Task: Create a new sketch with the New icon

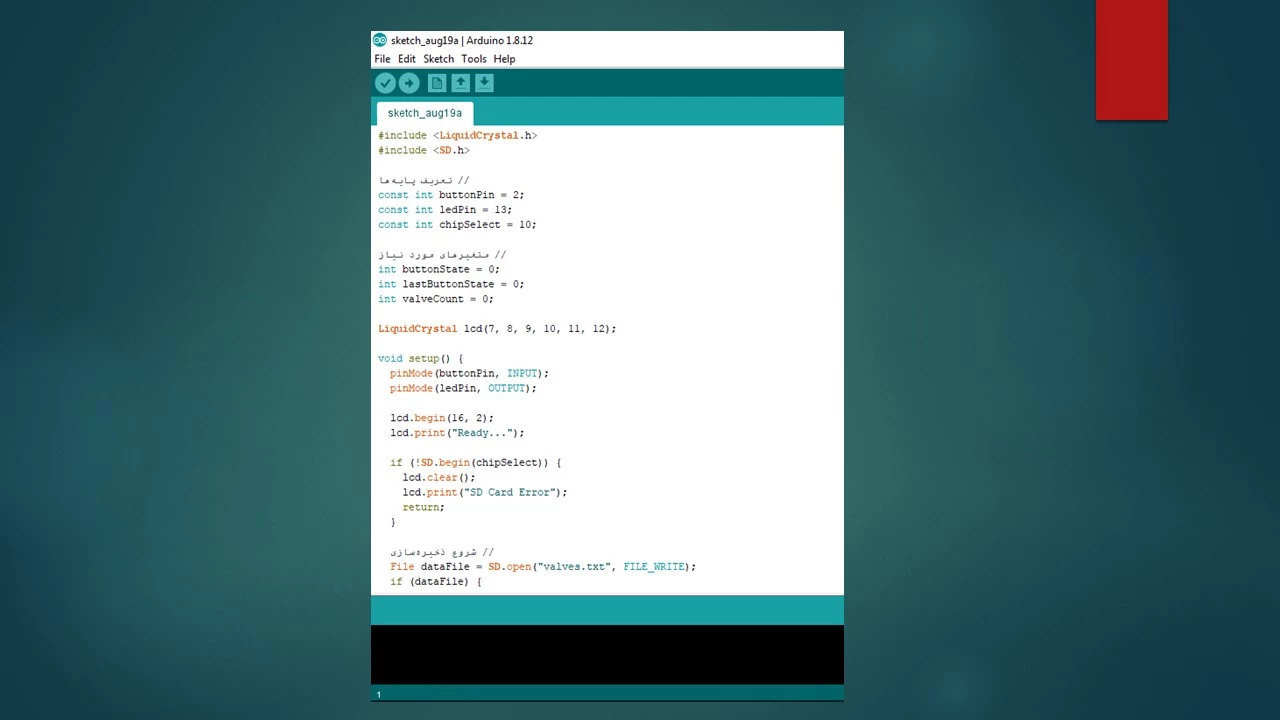Action: click(436, 83)
